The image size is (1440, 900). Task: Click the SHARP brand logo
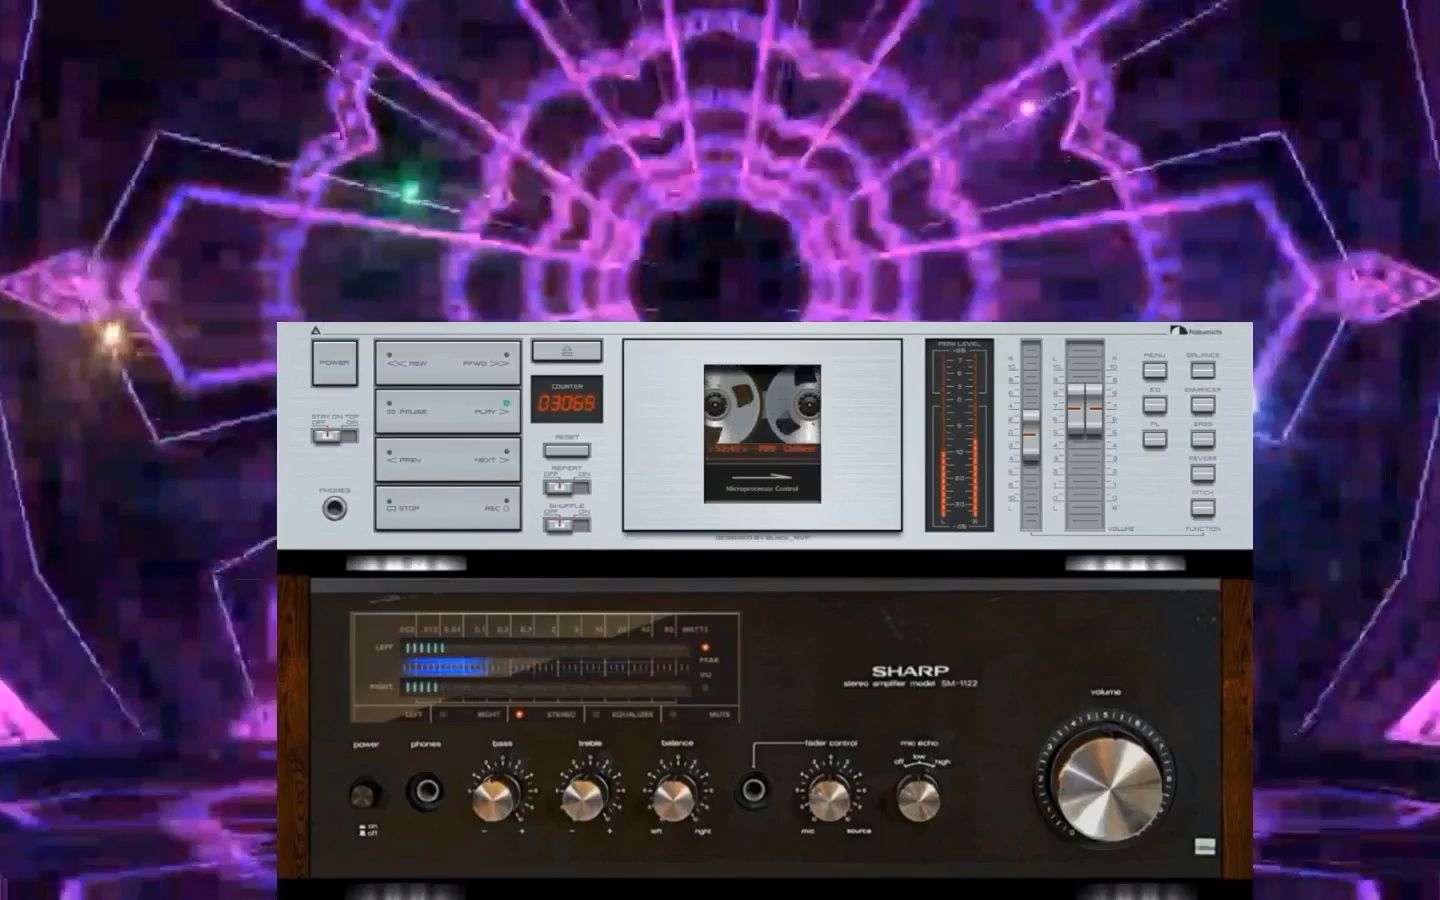tap(911, 671)
